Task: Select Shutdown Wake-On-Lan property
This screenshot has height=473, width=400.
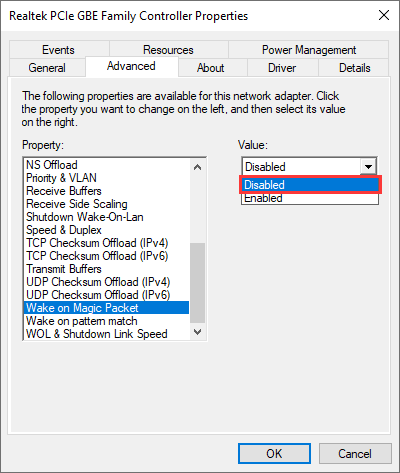Action: [x=85, y=217]
